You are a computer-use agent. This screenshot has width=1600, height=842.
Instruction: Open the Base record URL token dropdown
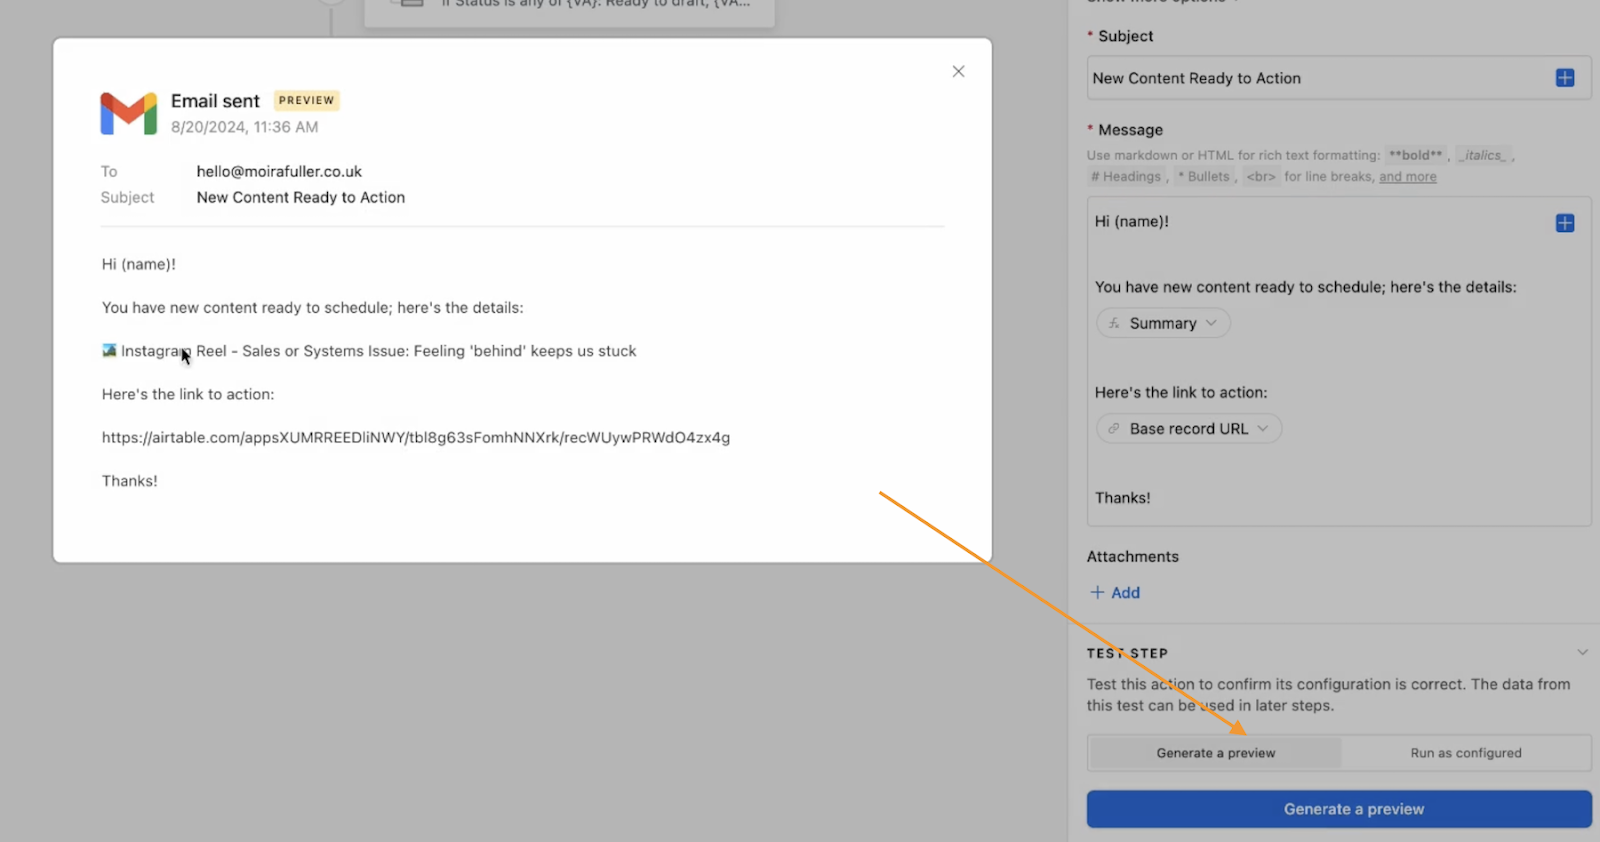[x=1262, y=429]
